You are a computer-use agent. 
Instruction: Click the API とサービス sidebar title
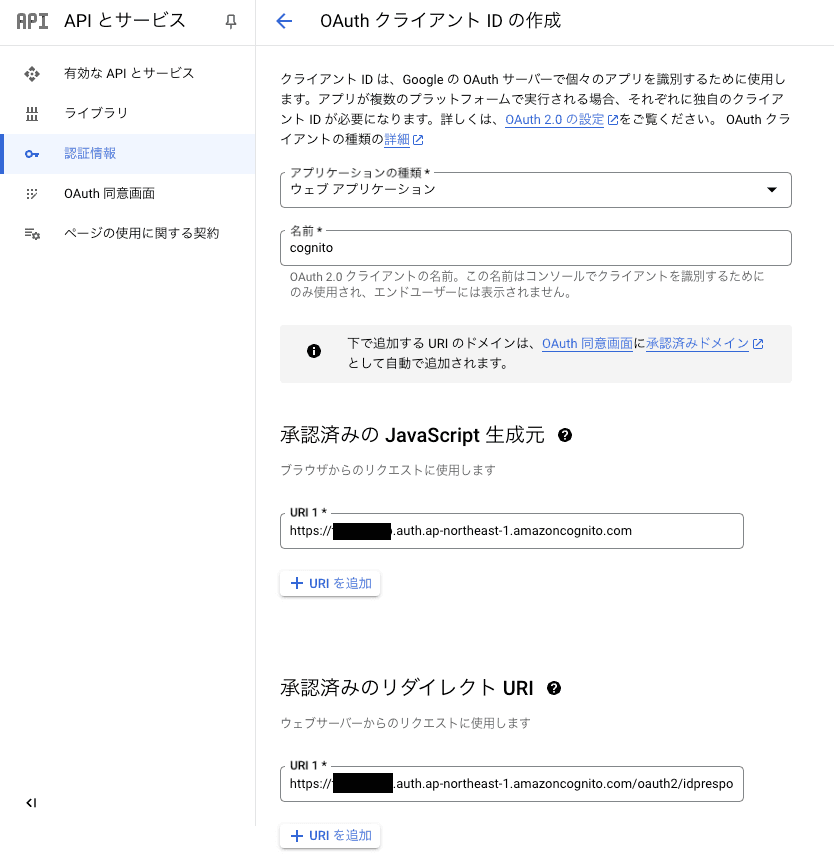pos(125,21)
